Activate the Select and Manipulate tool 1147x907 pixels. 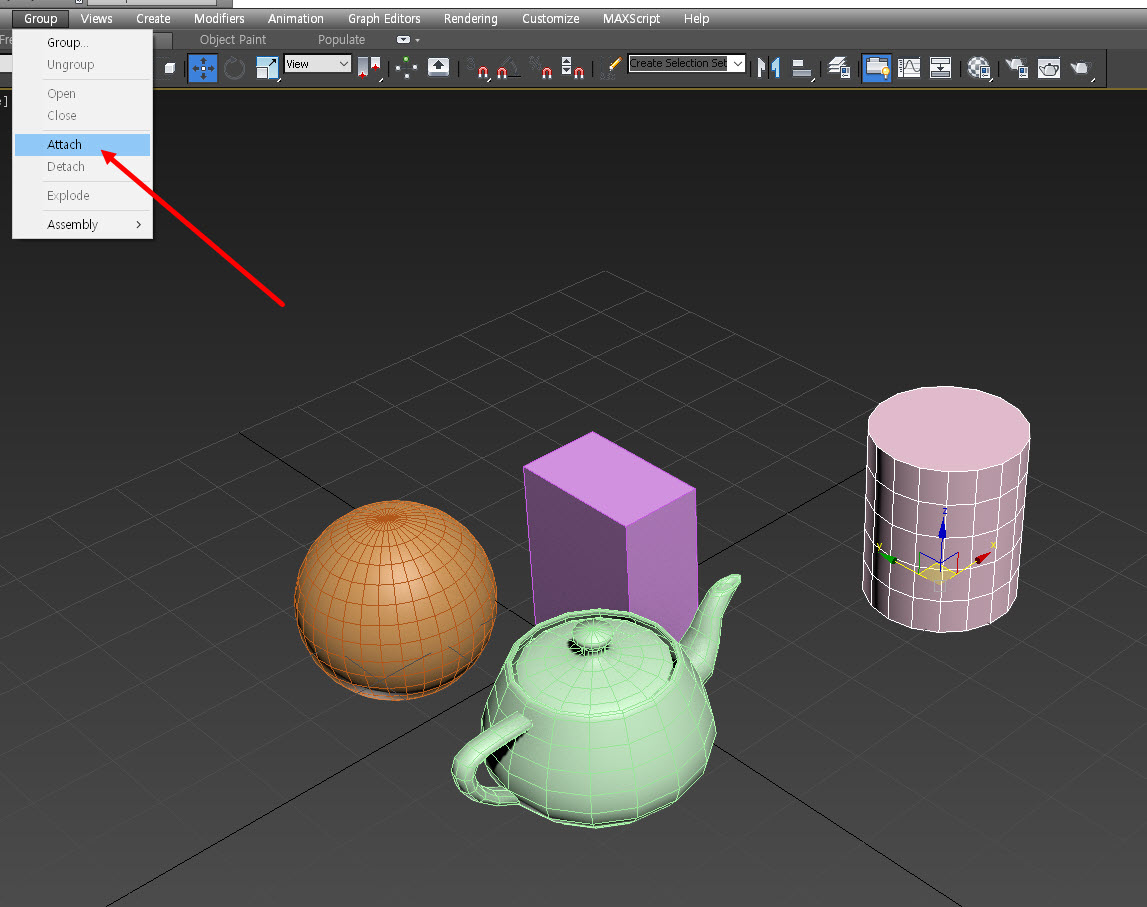click(406, 68)
